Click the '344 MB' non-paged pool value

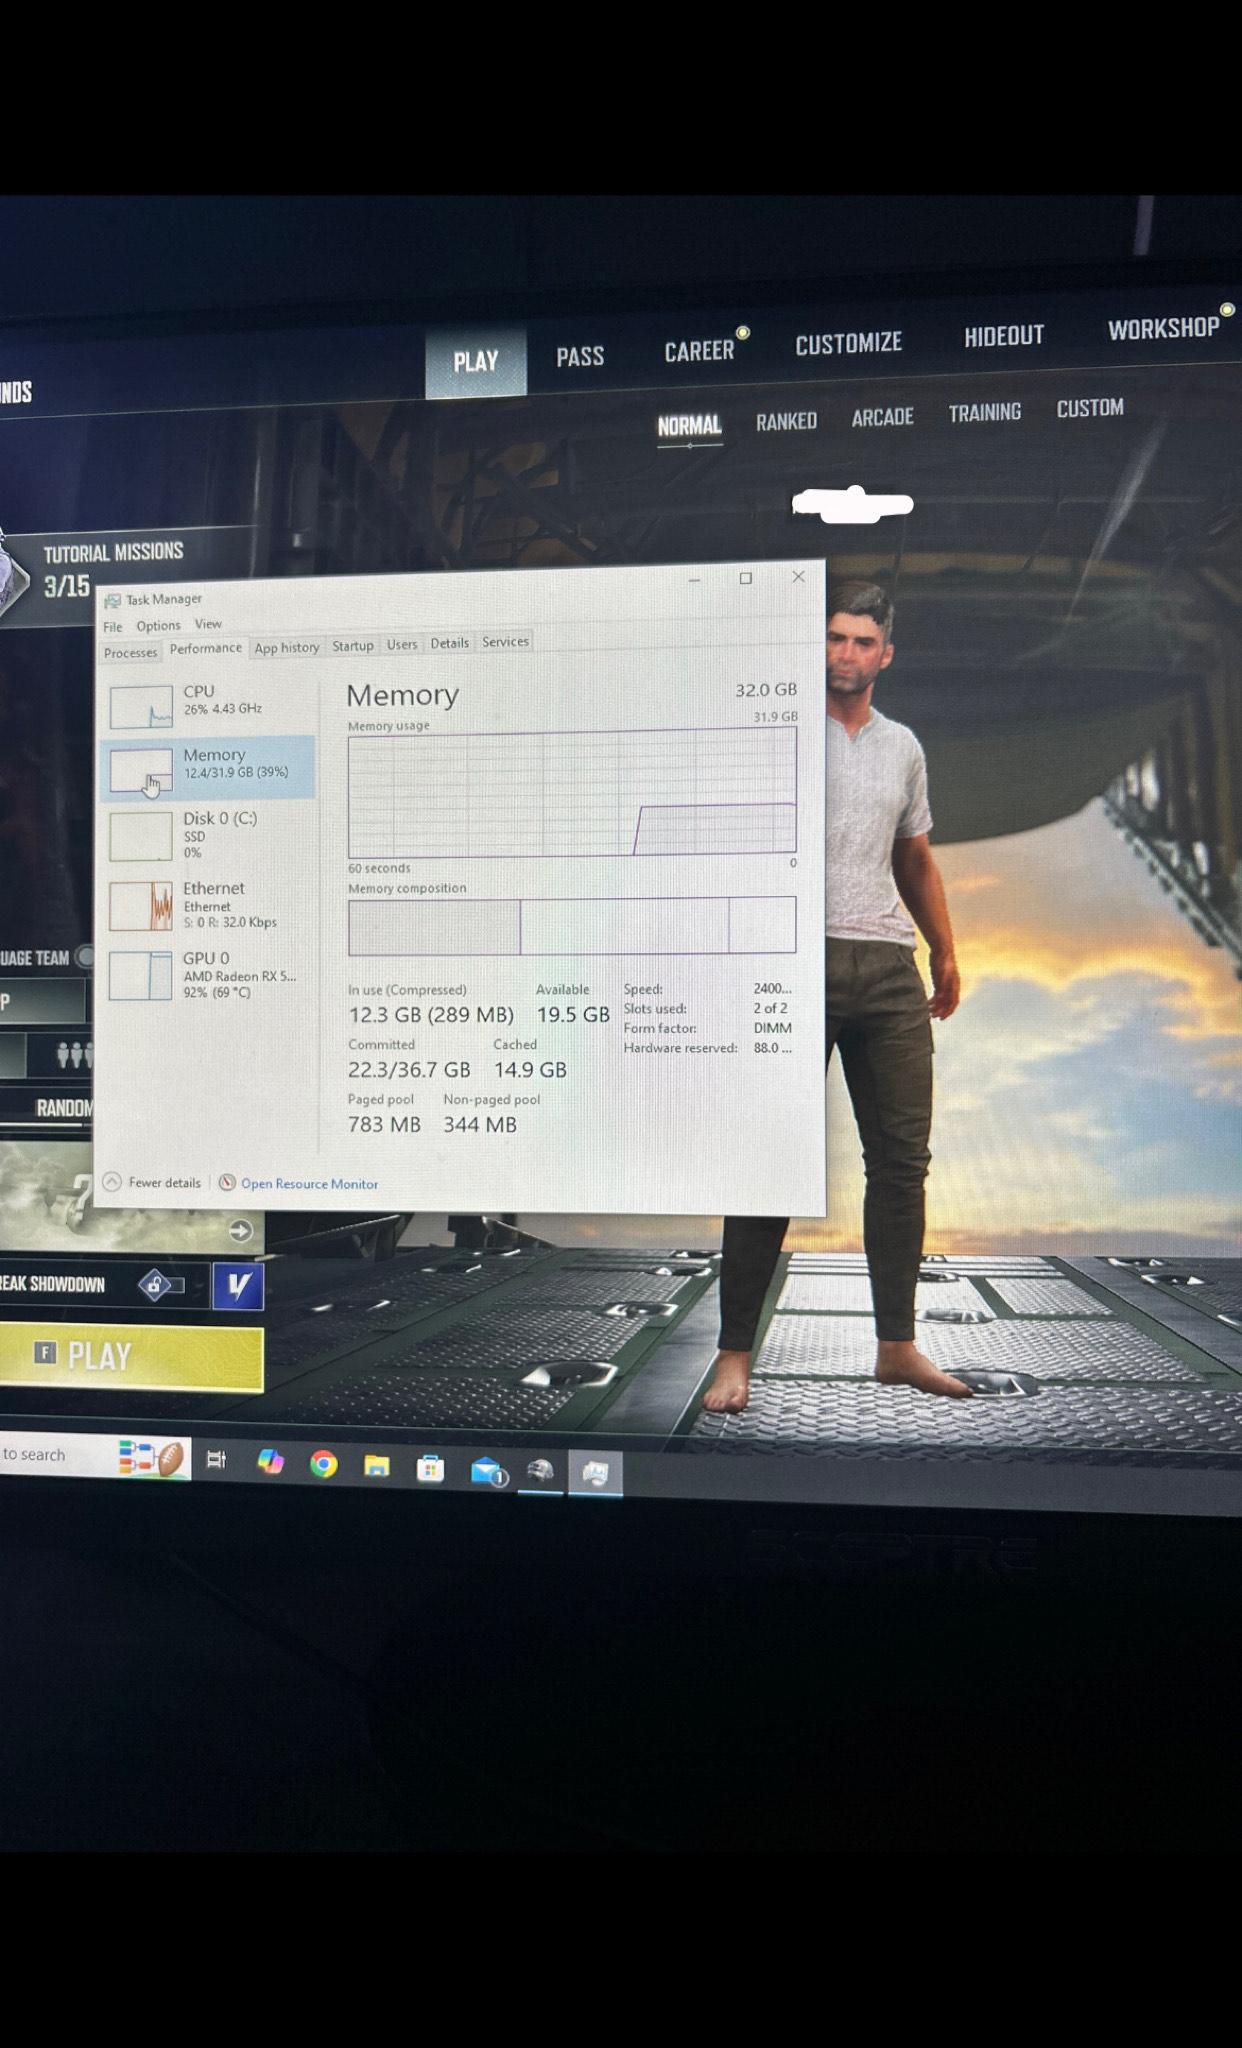(480, 1125)
